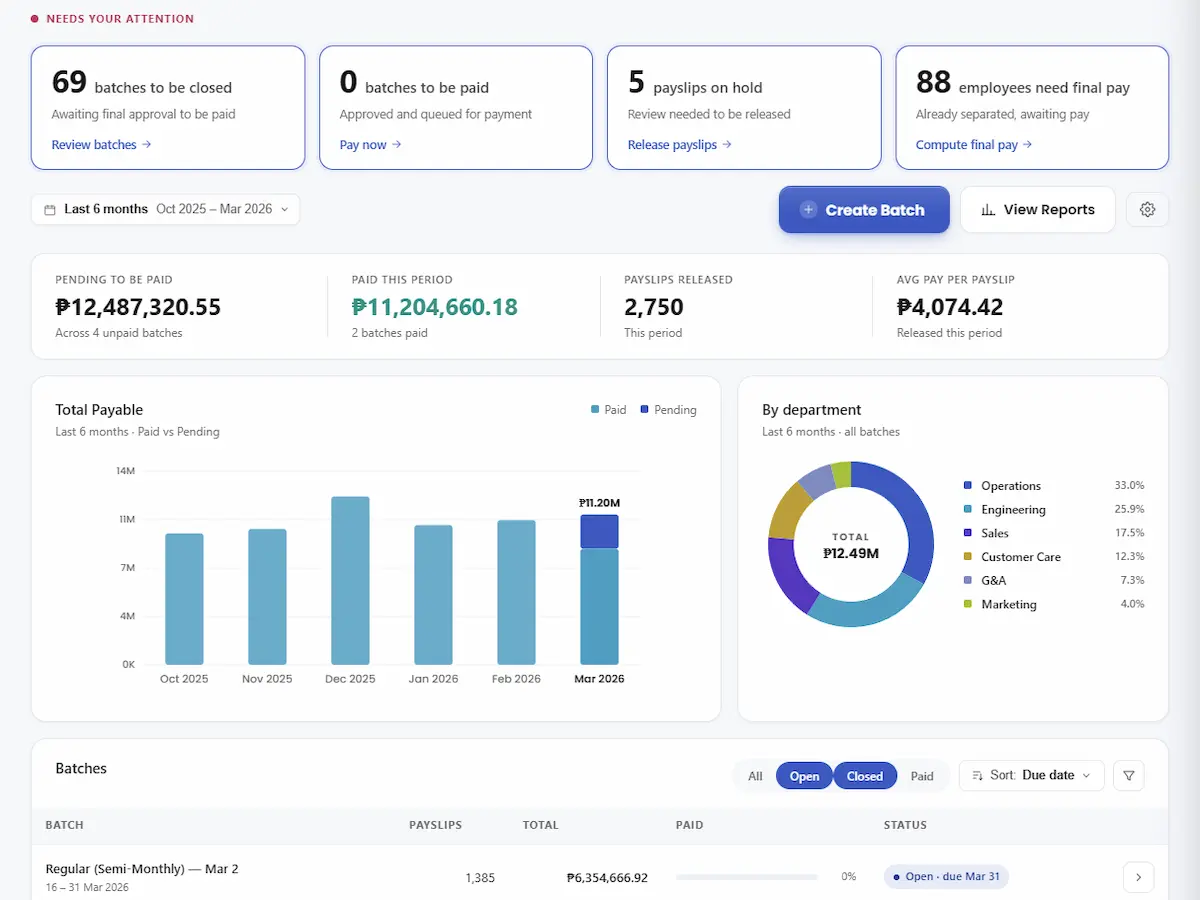Click the arrow next to Pay now
This screenshot has height=900, width=1200.
397,145
